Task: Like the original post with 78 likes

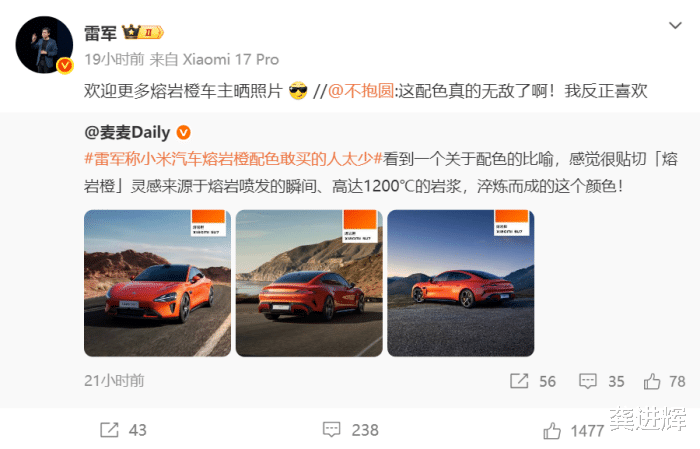Action: click(x=664, y=381)
